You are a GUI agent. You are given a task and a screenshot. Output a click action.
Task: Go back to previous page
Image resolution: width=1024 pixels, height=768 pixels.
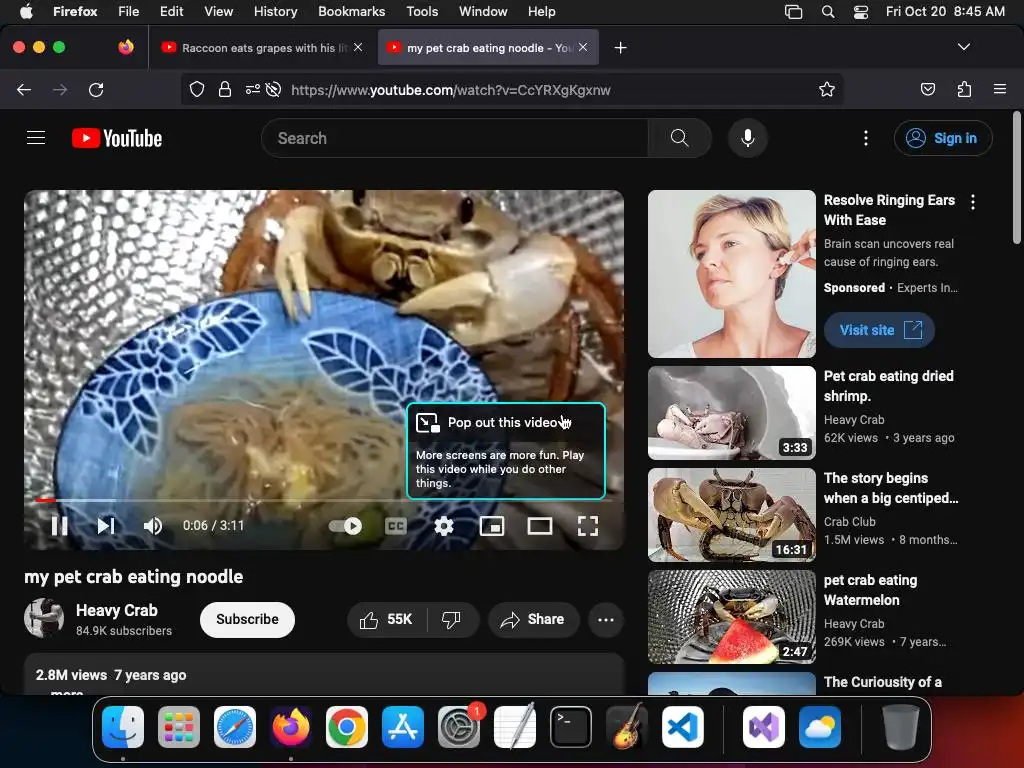click(x=24, y=89)
